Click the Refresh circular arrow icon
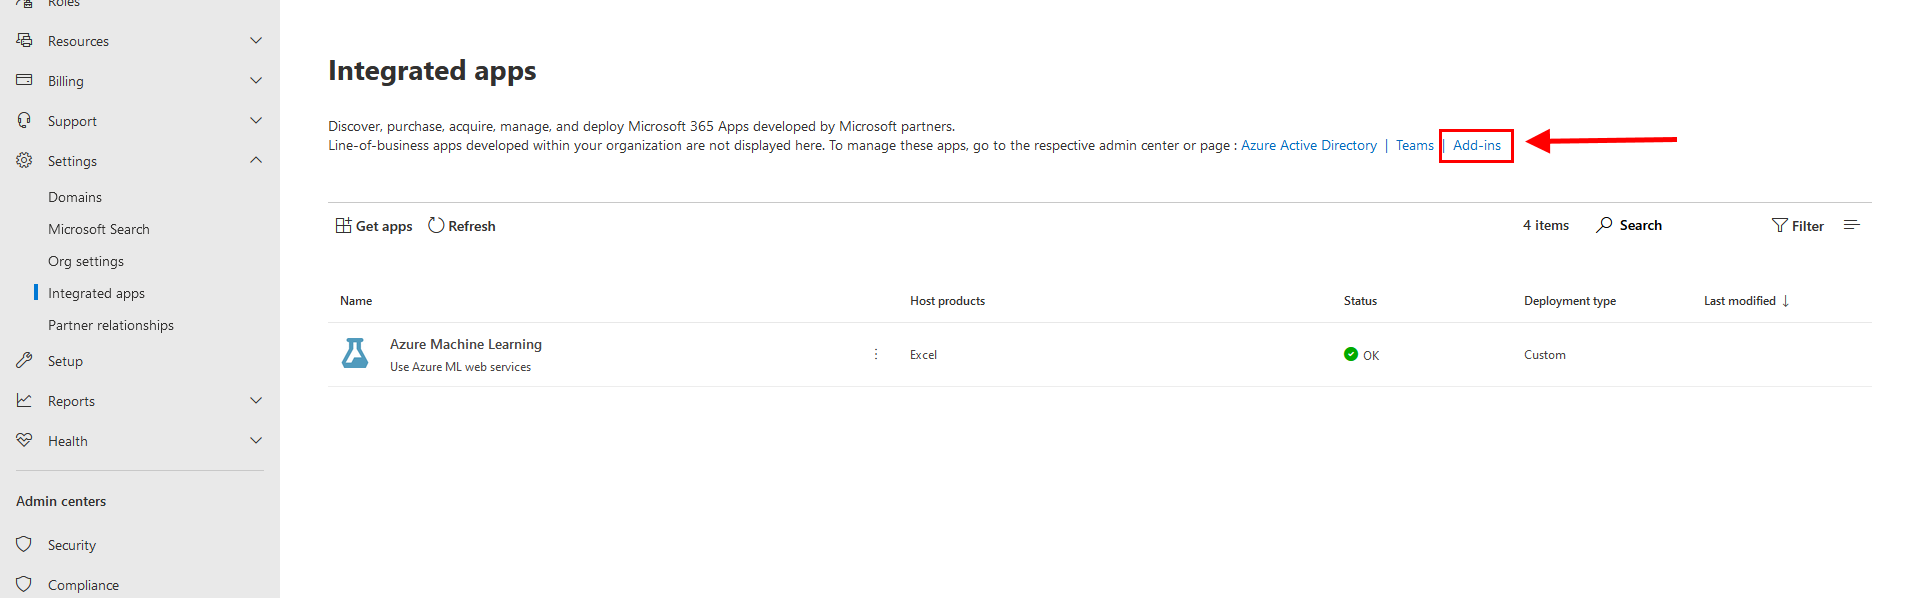 [436, 225]
